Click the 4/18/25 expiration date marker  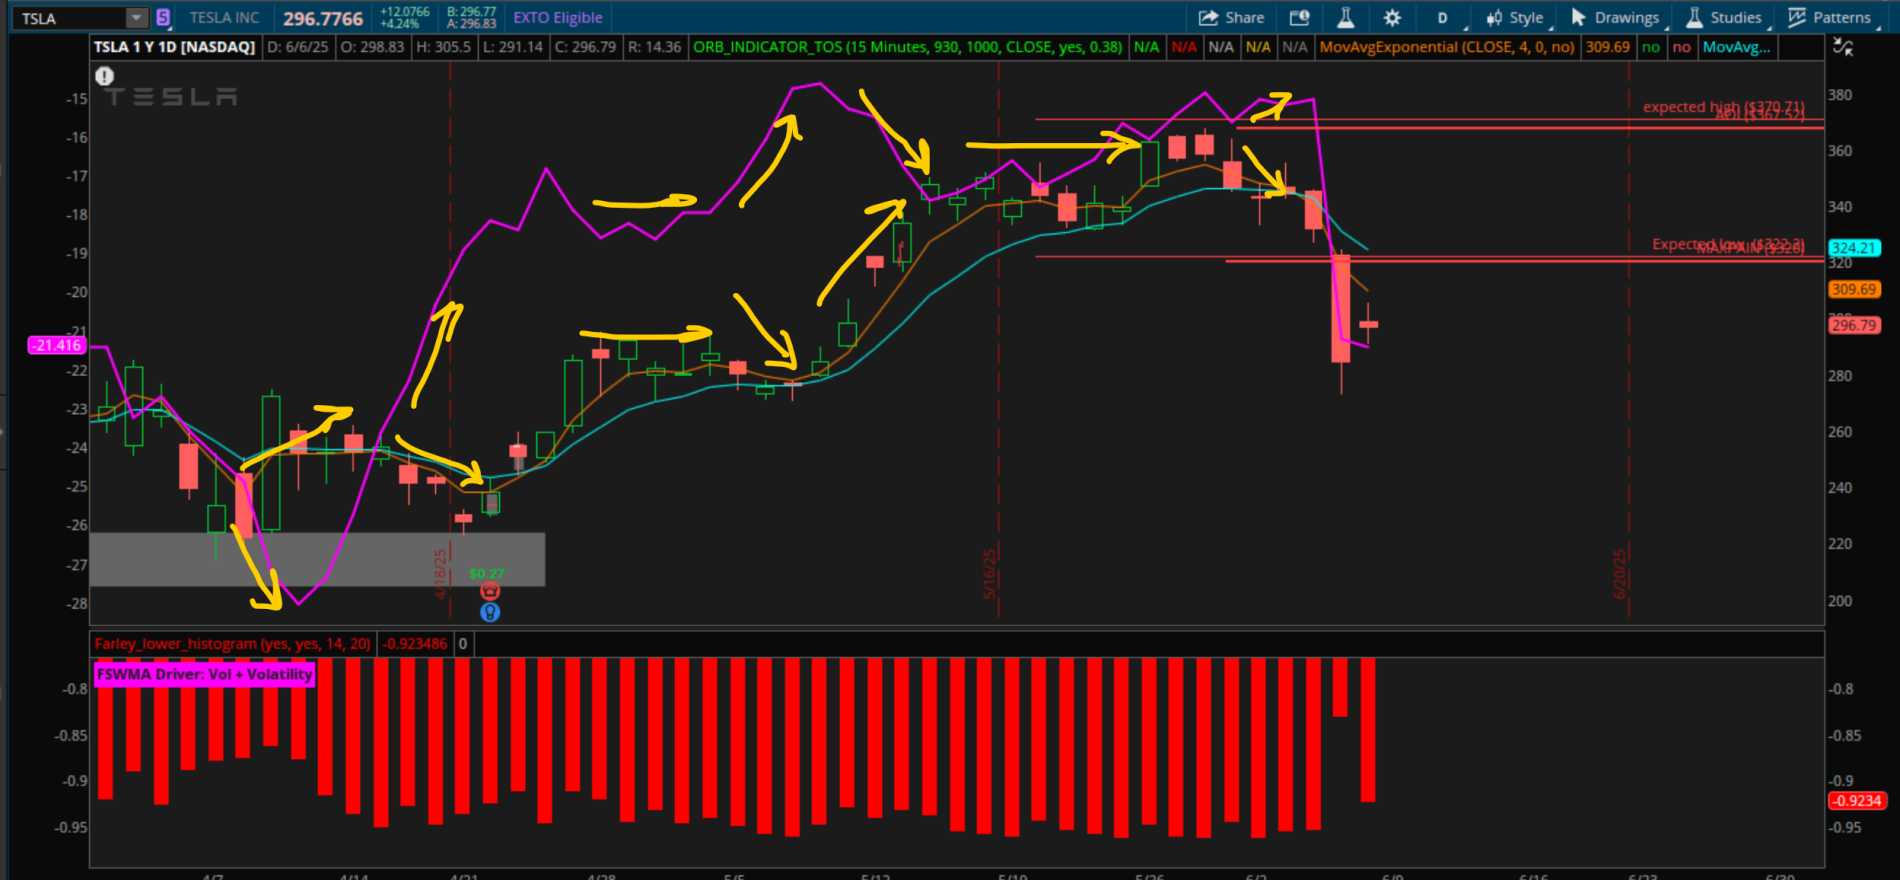click(440, 573)
